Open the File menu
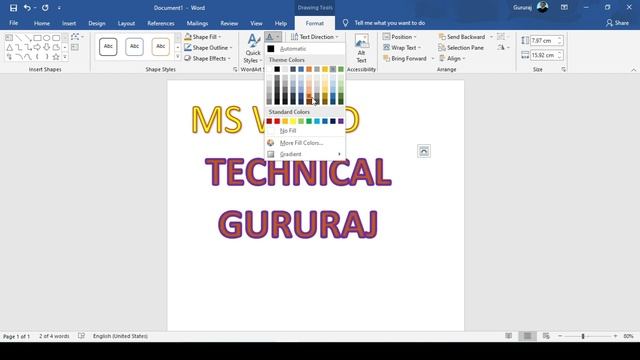Image resolution: width=640 pixels, height=360 pixels. pos(13,23)
